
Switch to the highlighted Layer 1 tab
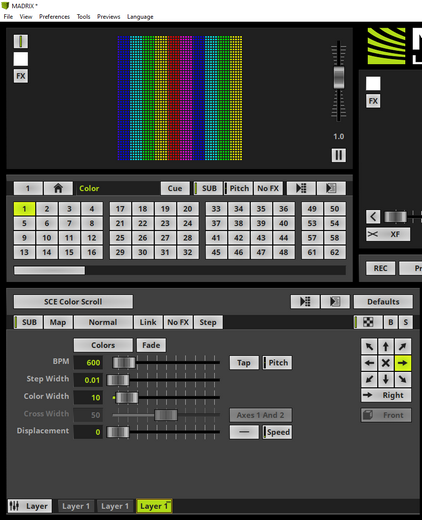pyautogui.click(x=154, y=506)
